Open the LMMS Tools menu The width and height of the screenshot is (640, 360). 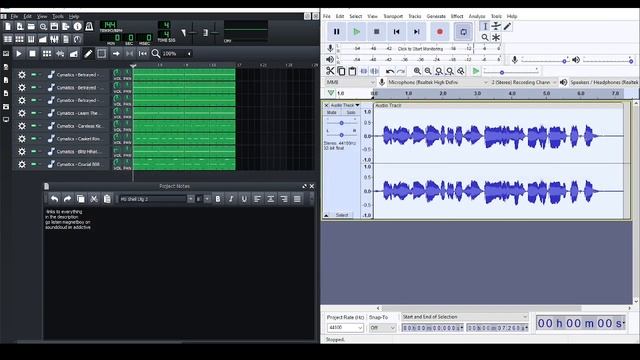pyautogui.click(x=58, y=16)
